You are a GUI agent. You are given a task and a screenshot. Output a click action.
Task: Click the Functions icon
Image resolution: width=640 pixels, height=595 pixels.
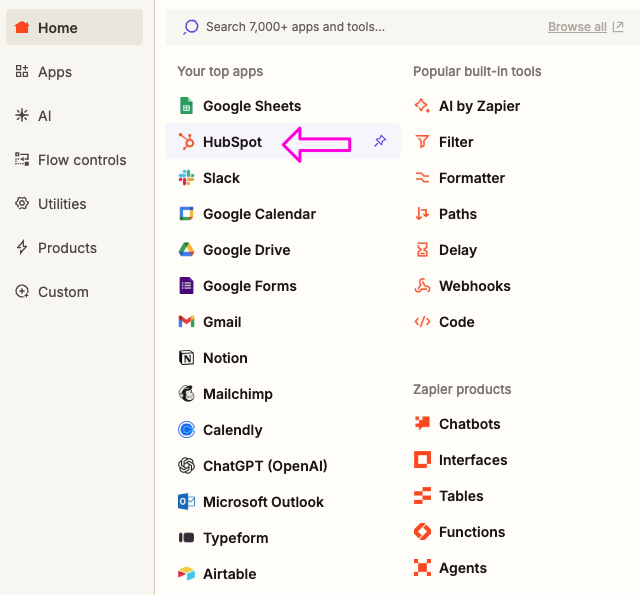coord(422,531)
